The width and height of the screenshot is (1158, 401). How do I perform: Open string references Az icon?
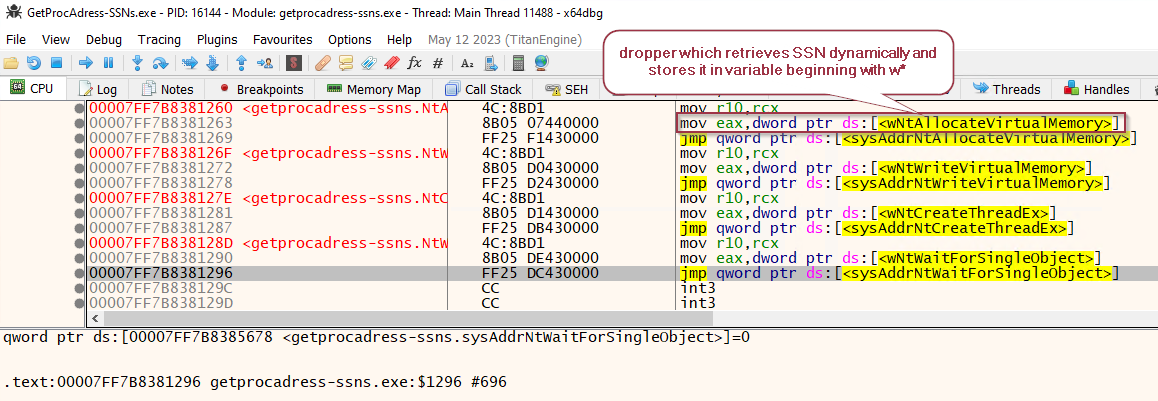point(467,64)
